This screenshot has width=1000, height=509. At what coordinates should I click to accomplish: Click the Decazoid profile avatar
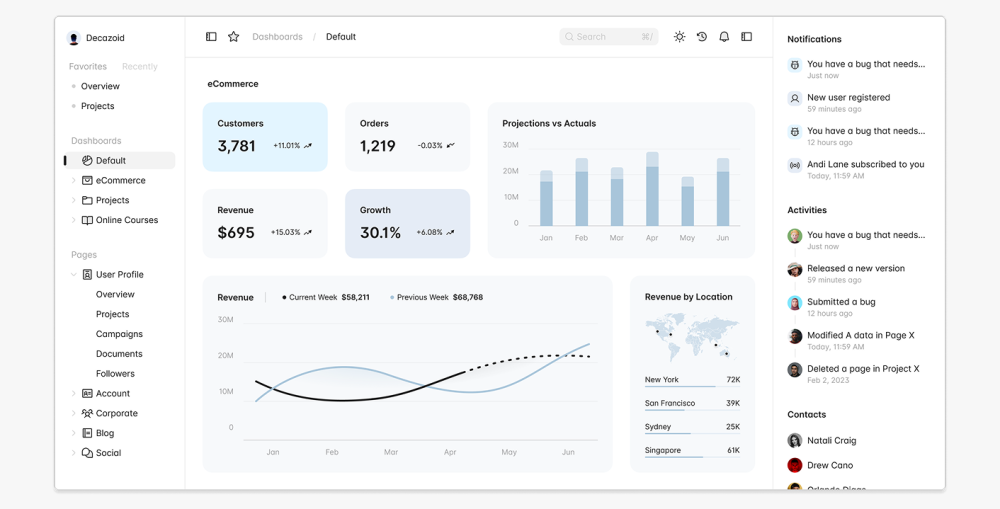click(74, 38)
